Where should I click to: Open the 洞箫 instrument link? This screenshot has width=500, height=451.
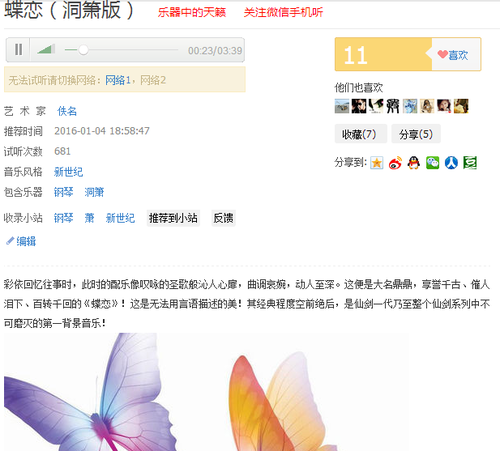pos(94,192)
